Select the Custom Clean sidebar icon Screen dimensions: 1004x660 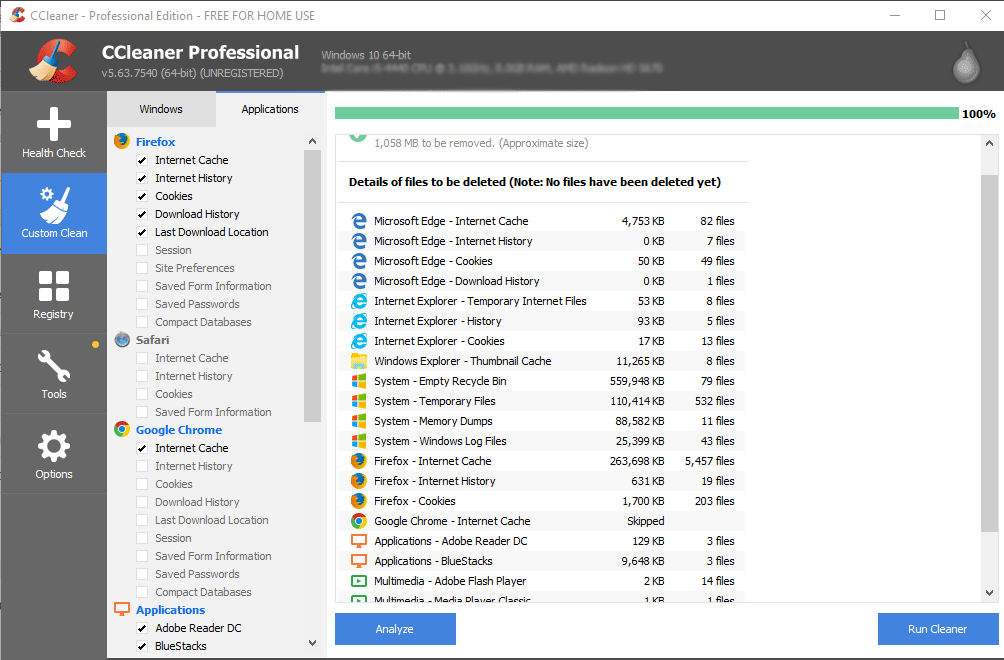pyautogui.click(x=53, y=213)
